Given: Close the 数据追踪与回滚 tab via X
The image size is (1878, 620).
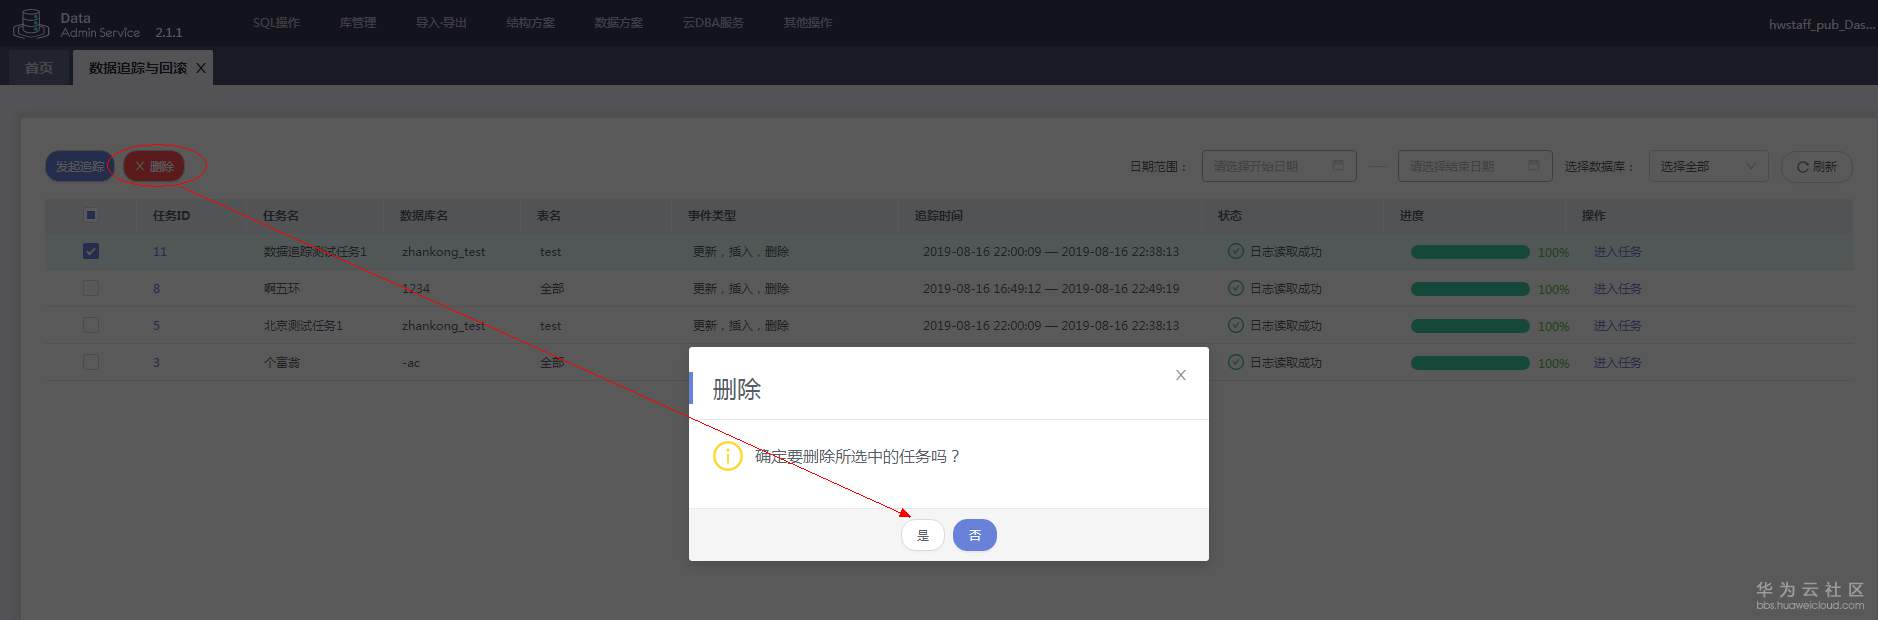Looking at the screenshot, I should (x=201, y=68).
